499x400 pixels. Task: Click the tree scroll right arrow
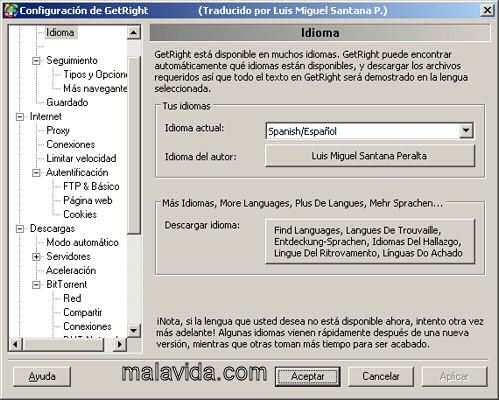point(120,344)
